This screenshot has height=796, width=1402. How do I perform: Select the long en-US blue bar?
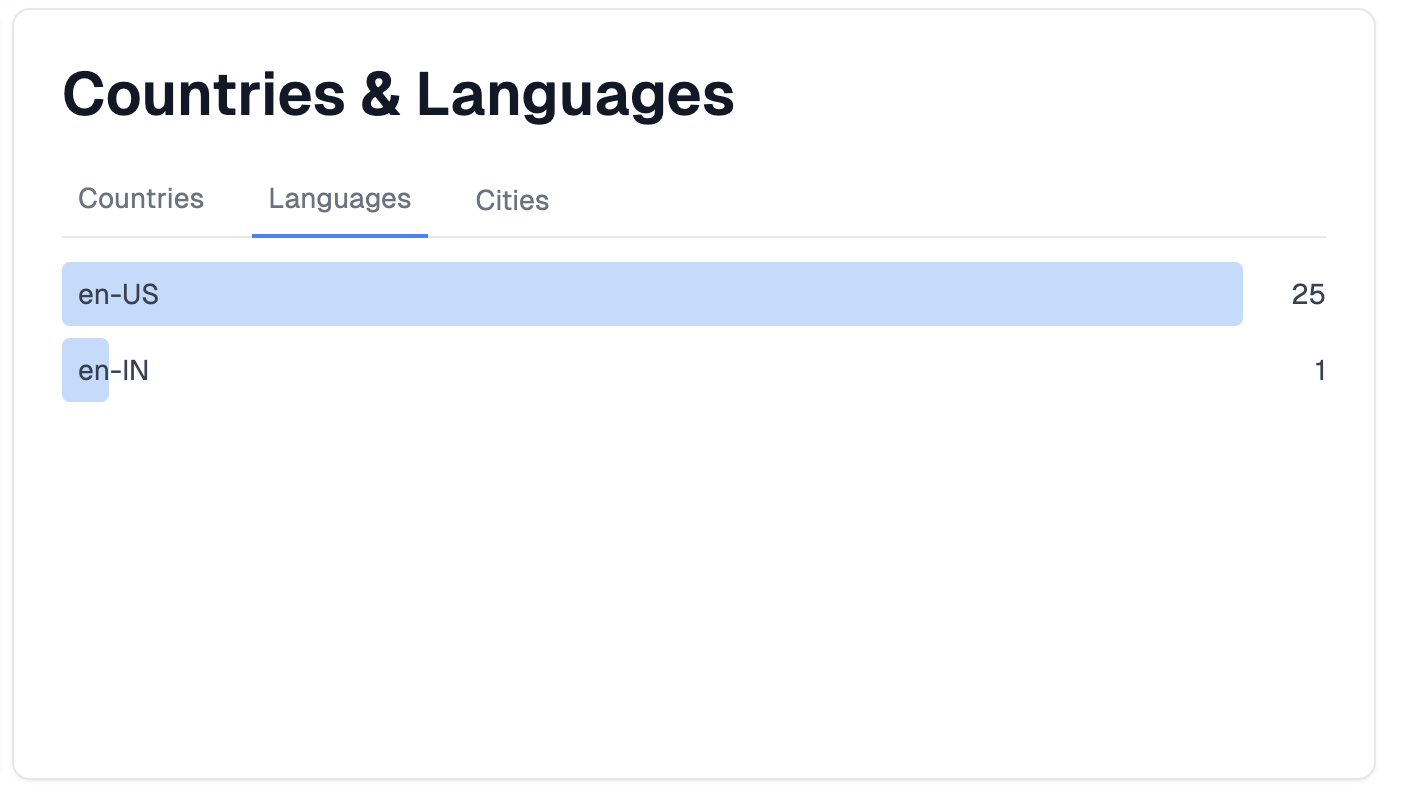pyautogui.click(x=652, y=294)
